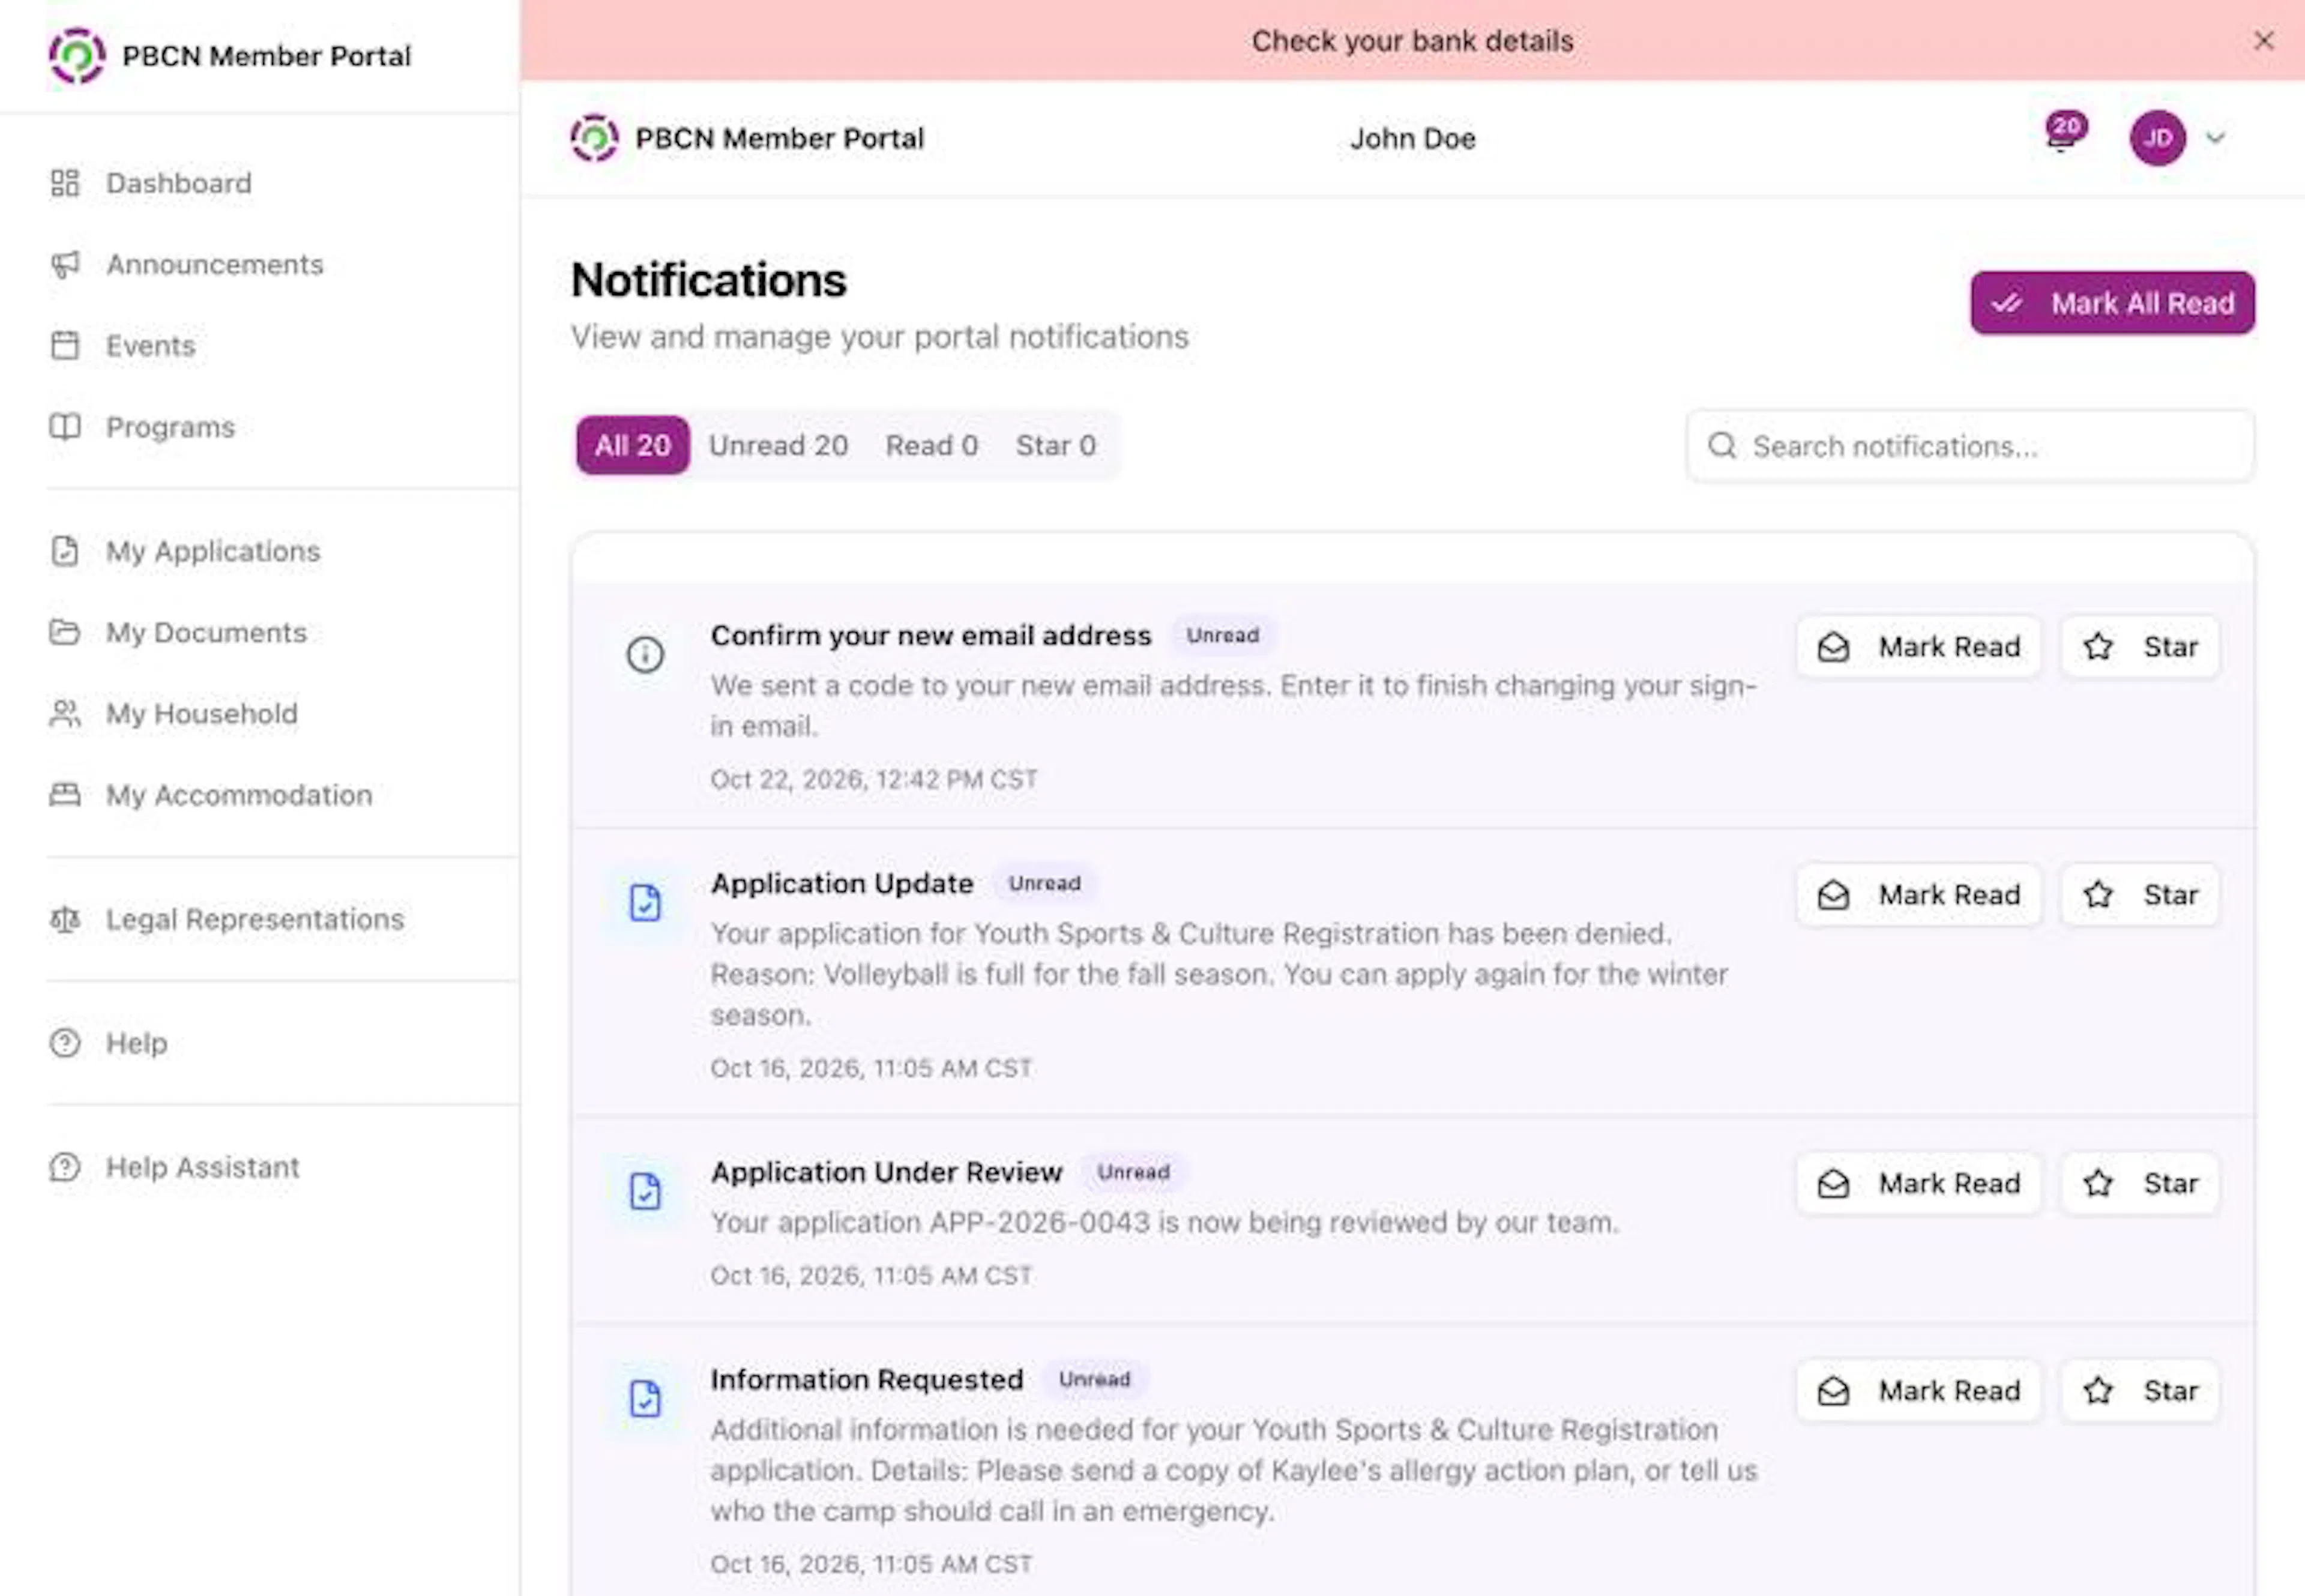The width and height of the screenshot is (2305, 1596).
Task: Mark Read the Information Requested notification
Action: [x=1918, y=1391]
